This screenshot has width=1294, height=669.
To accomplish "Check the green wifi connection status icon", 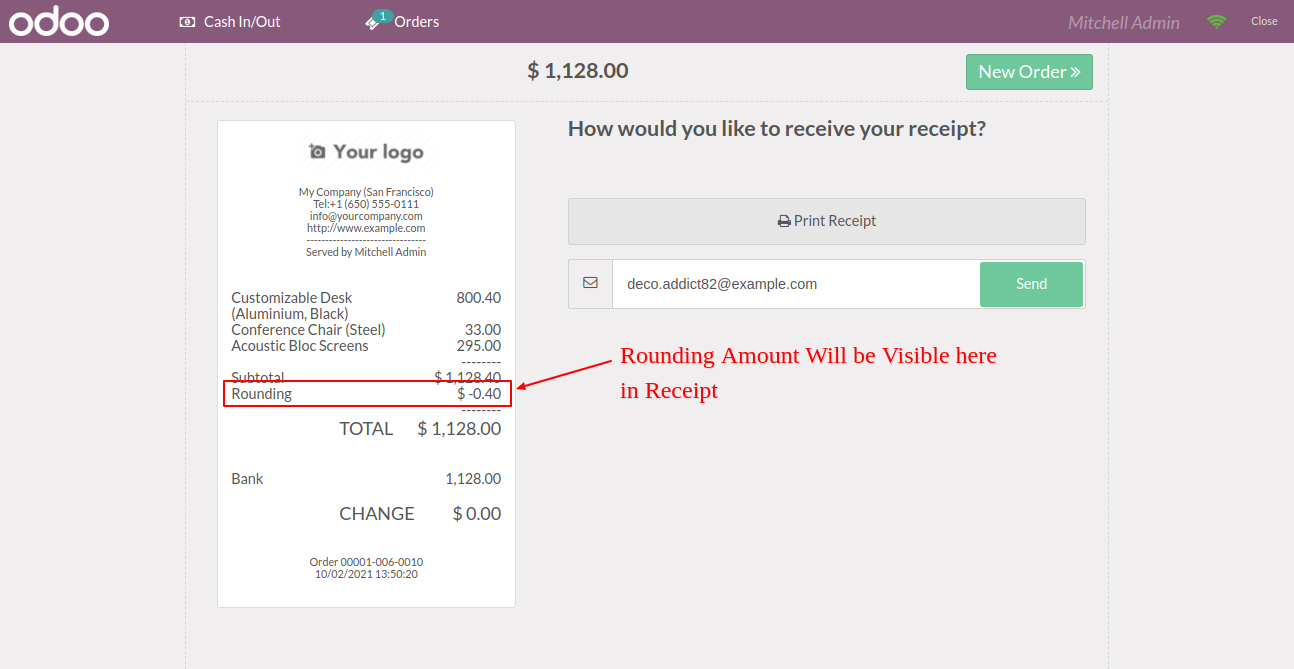I will (1216, 22).
